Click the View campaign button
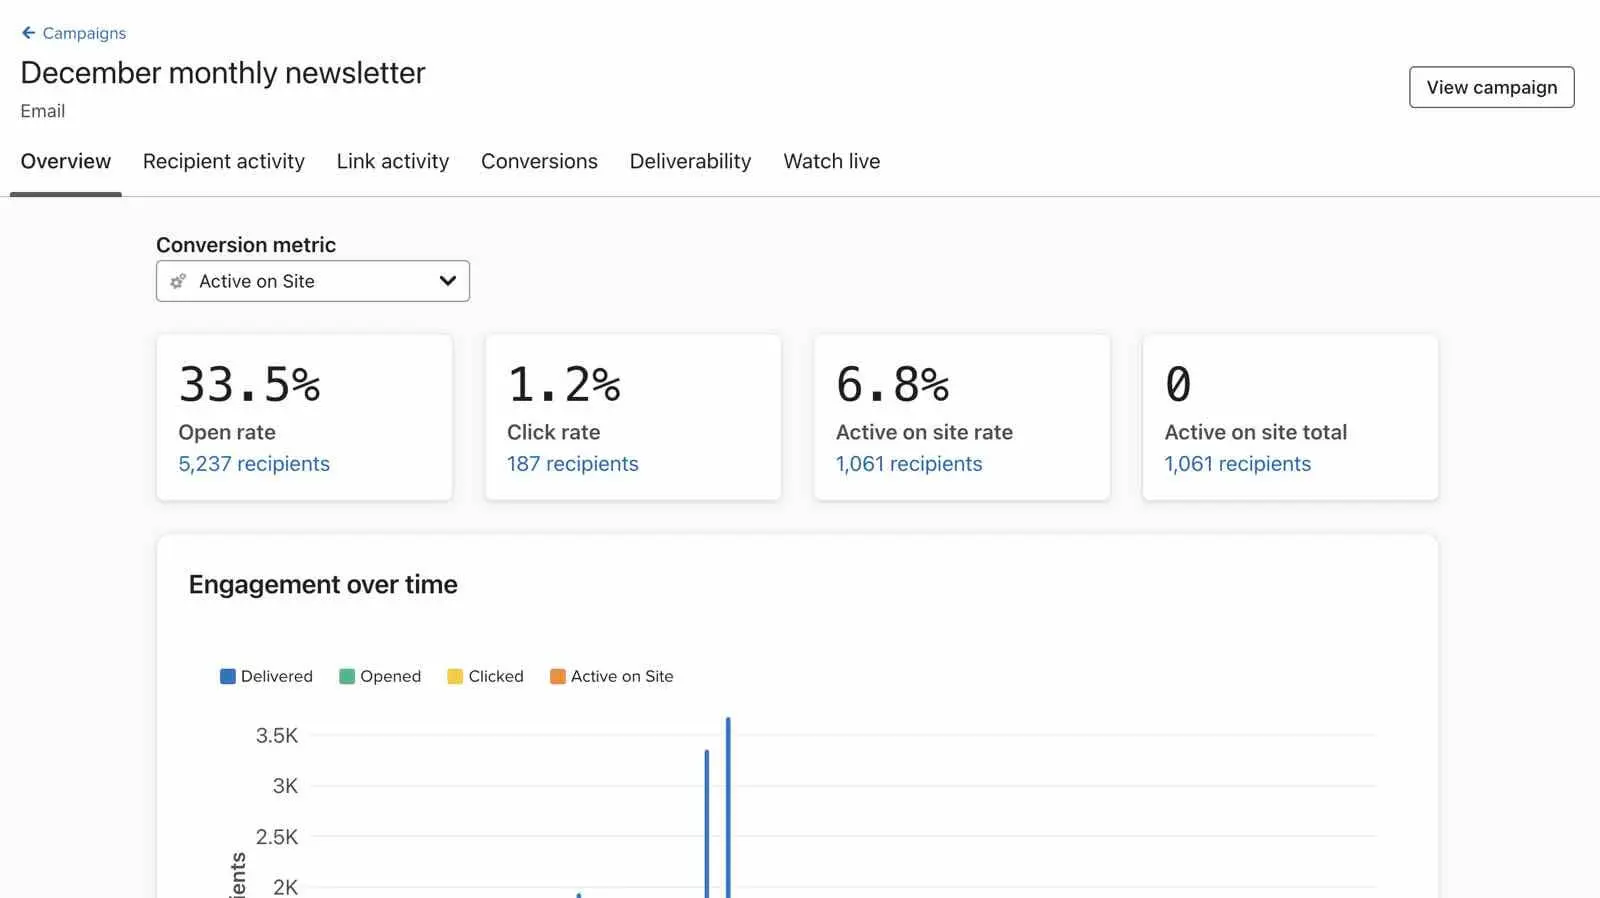Image resolution: width=1600 pixels, height=898 pixels. point(1491,87)
